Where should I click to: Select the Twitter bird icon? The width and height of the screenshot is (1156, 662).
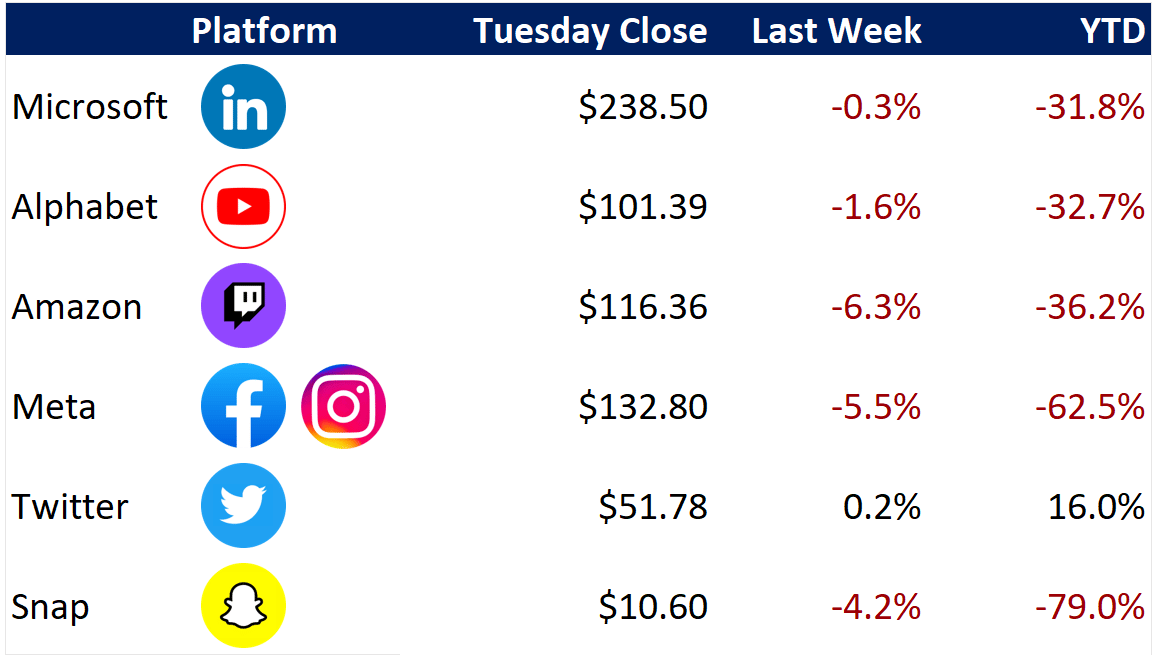(x=243, y=506)
